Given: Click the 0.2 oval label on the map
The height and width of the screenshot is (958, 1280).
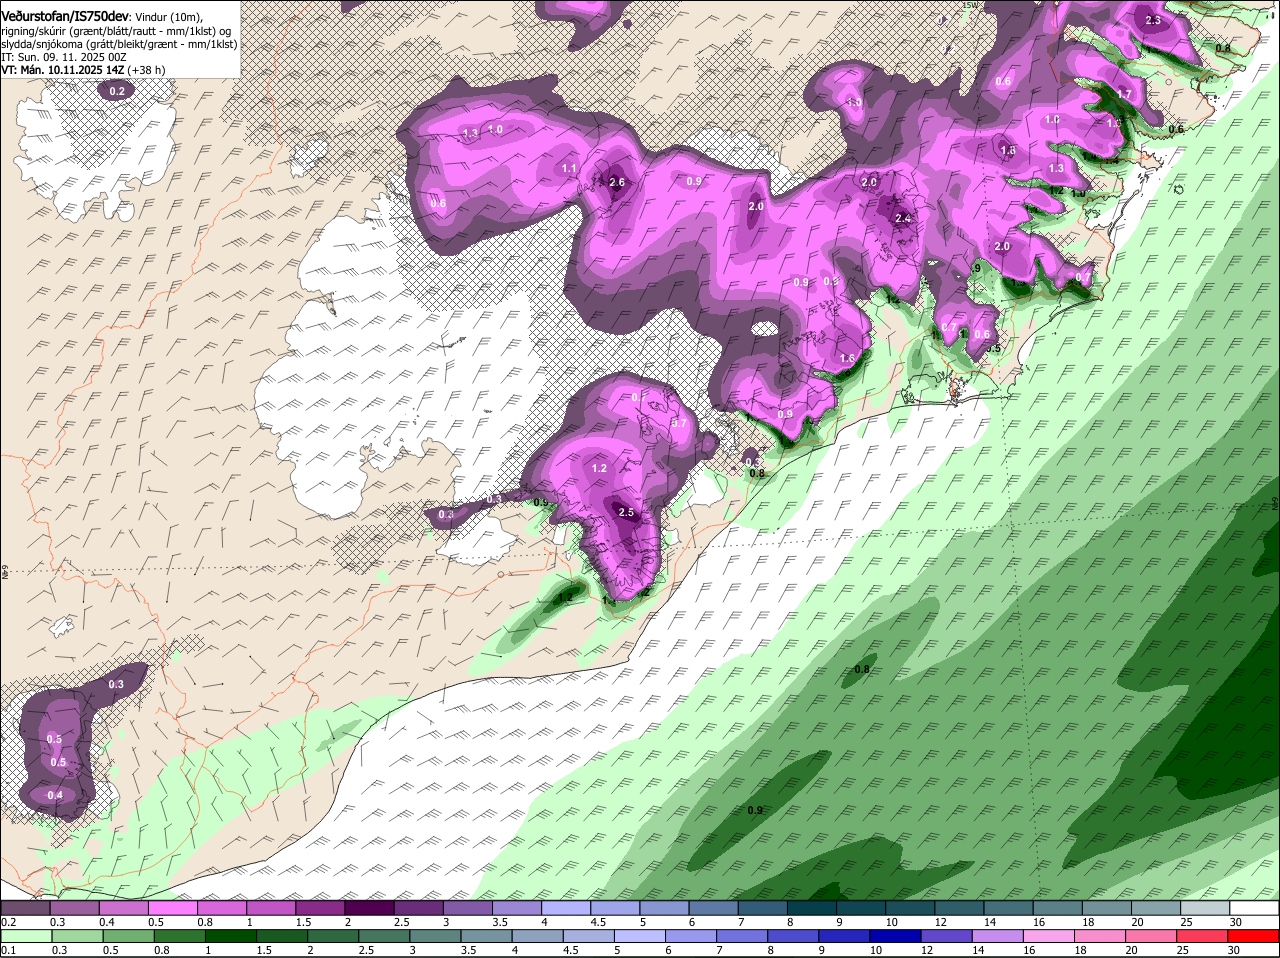Looking at the screenshot, I should pyautogui.click(x=117, y=91).
